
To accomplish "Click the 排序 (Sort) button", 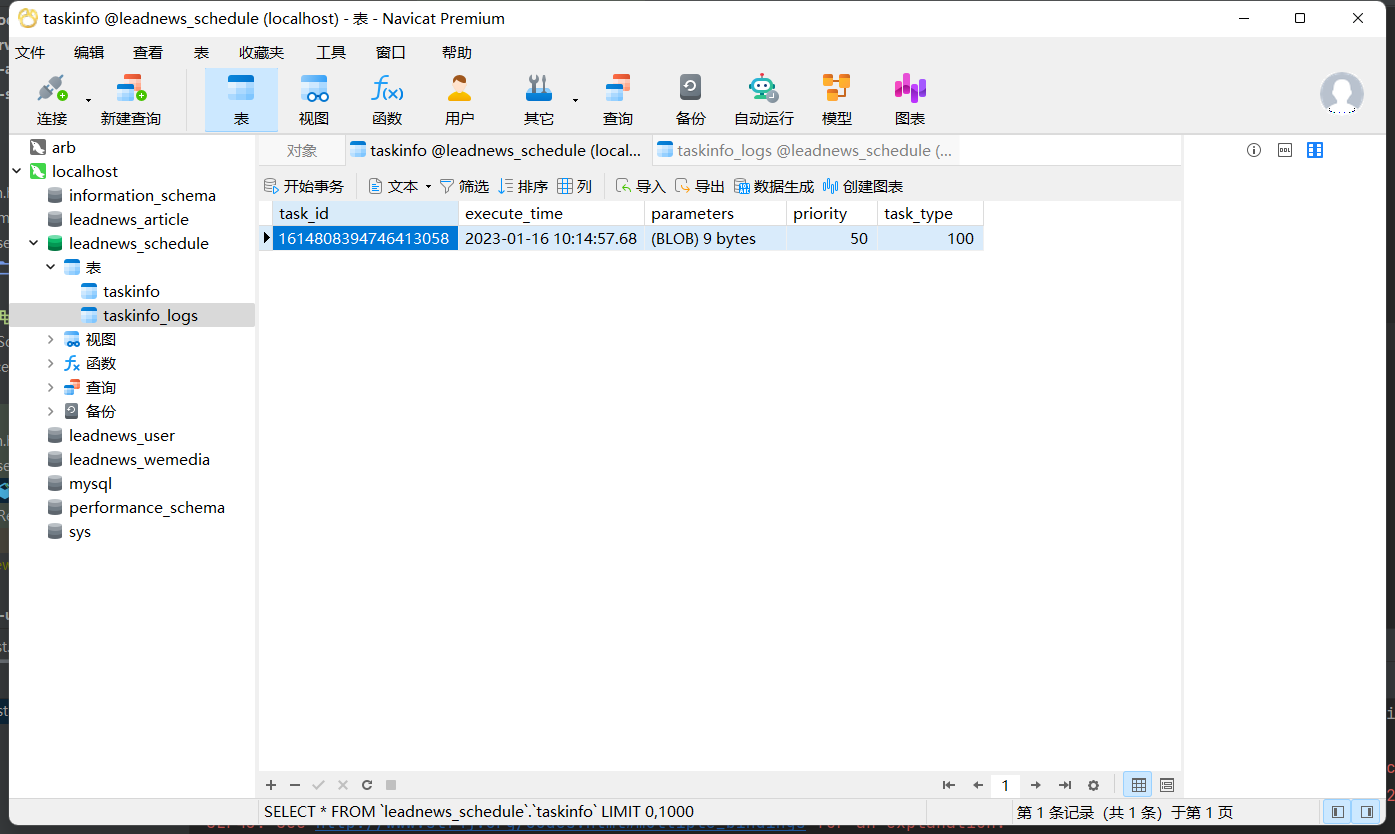I will pos(523,186).
